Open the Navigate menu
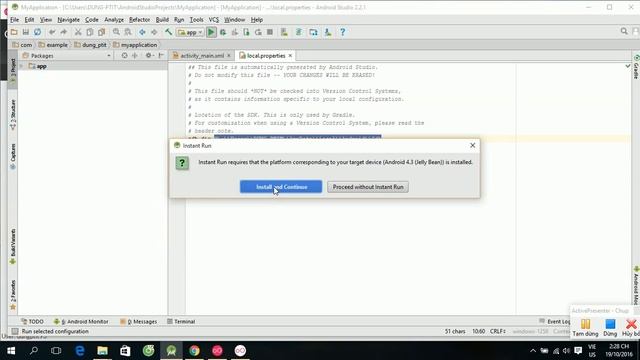The width and height of the screenshot is (640, 360). click(x=68, y=20)
